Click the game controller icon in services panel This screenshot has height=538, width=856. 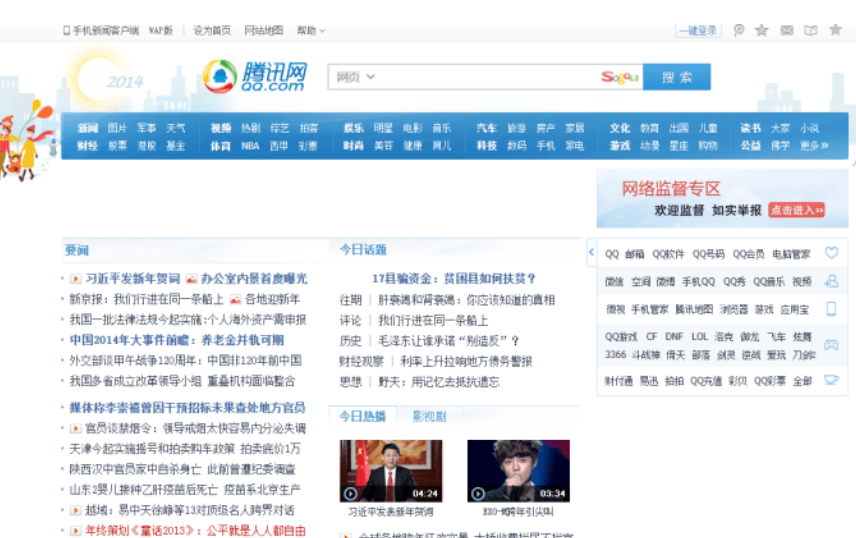point(831,346)
